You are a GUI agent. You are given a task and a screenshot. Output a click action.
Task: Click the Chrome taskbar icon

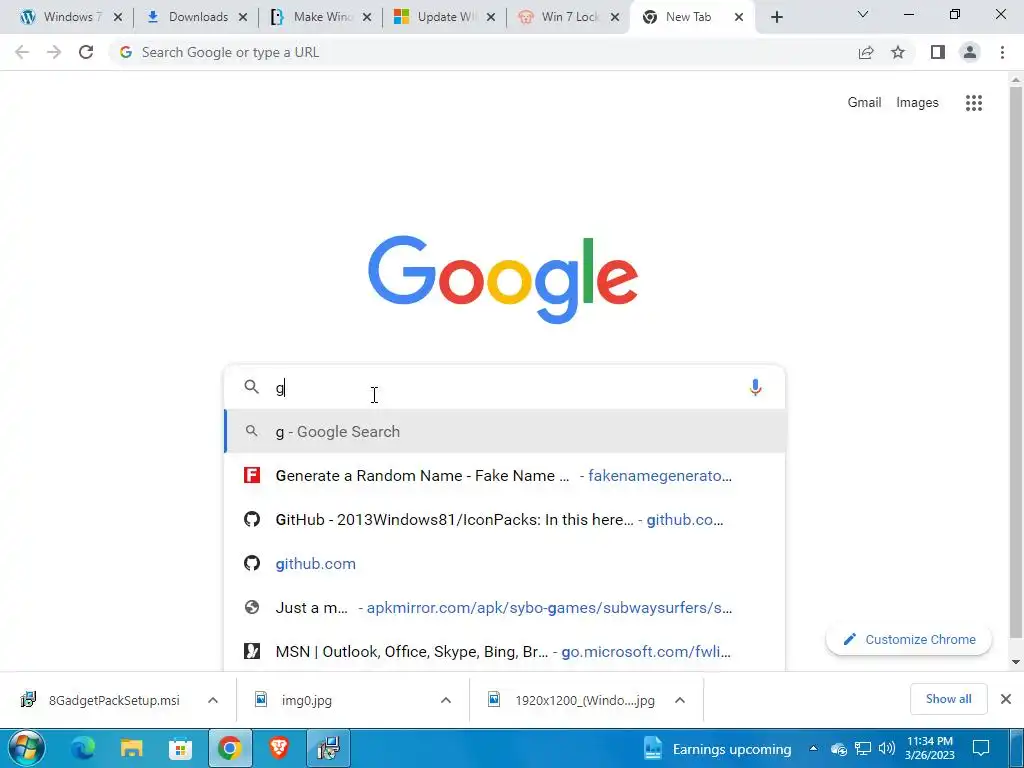[x=229, y=748]
